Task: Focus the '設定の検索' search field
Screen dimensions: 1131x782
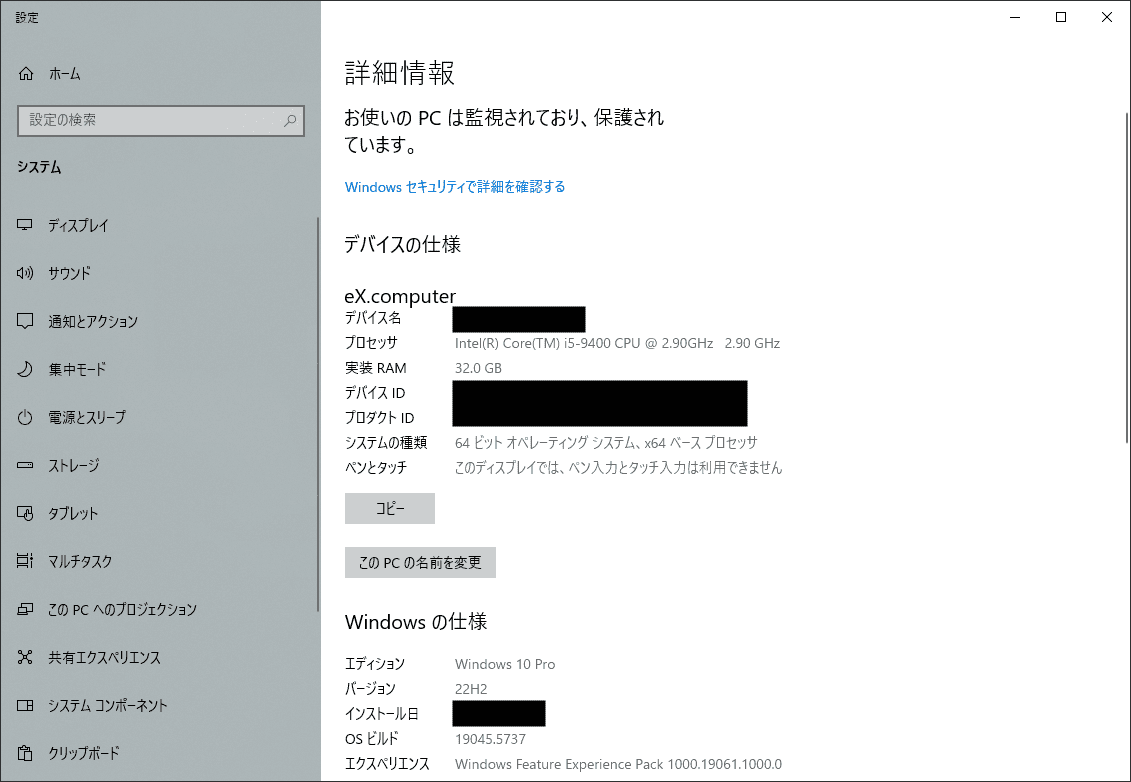Action: click(x=150, y=121)
